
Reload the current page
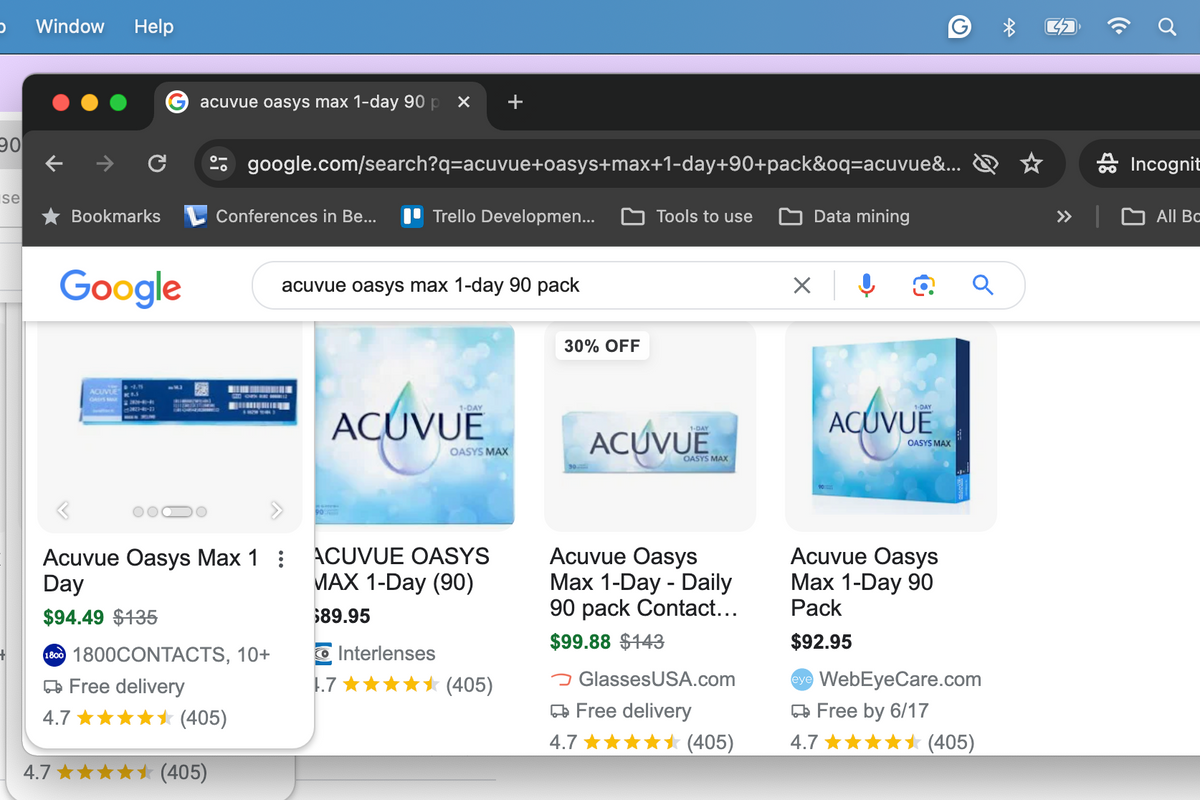click(156, 163)
